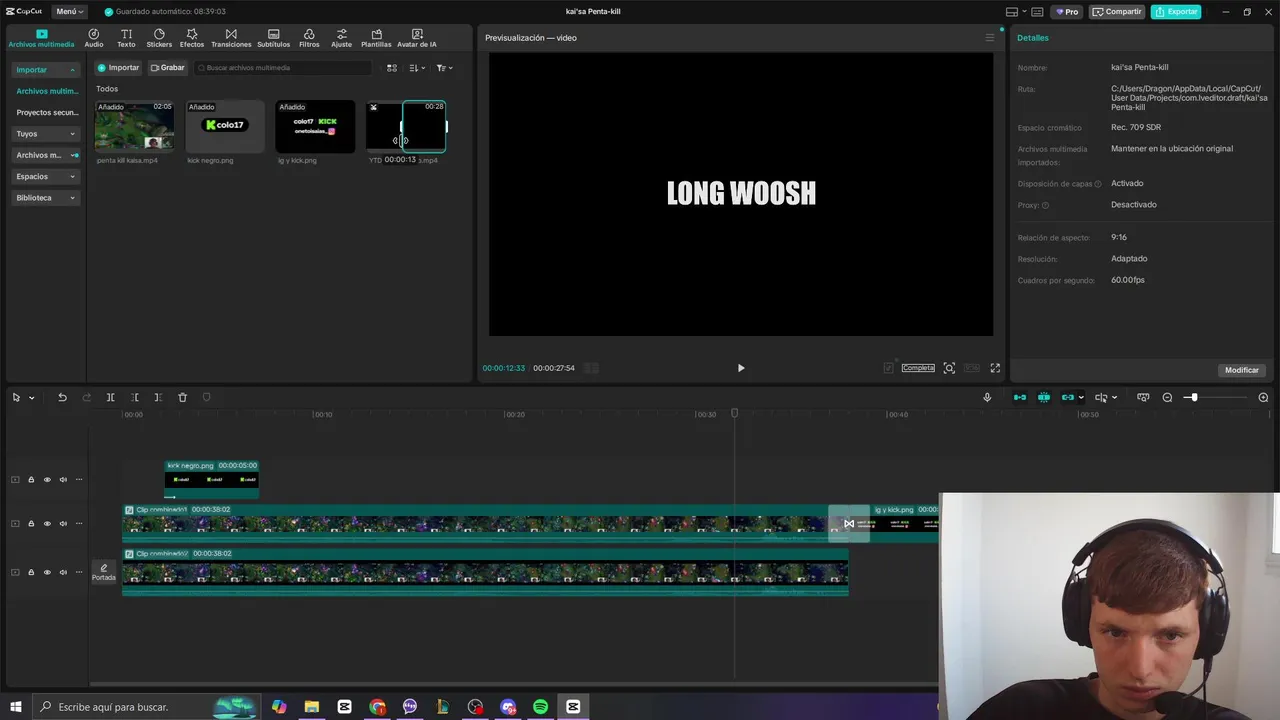This screenshot has height=720, width=1280.
Task: Toggle linkage between clips
Action: [x=1068, y=397]
